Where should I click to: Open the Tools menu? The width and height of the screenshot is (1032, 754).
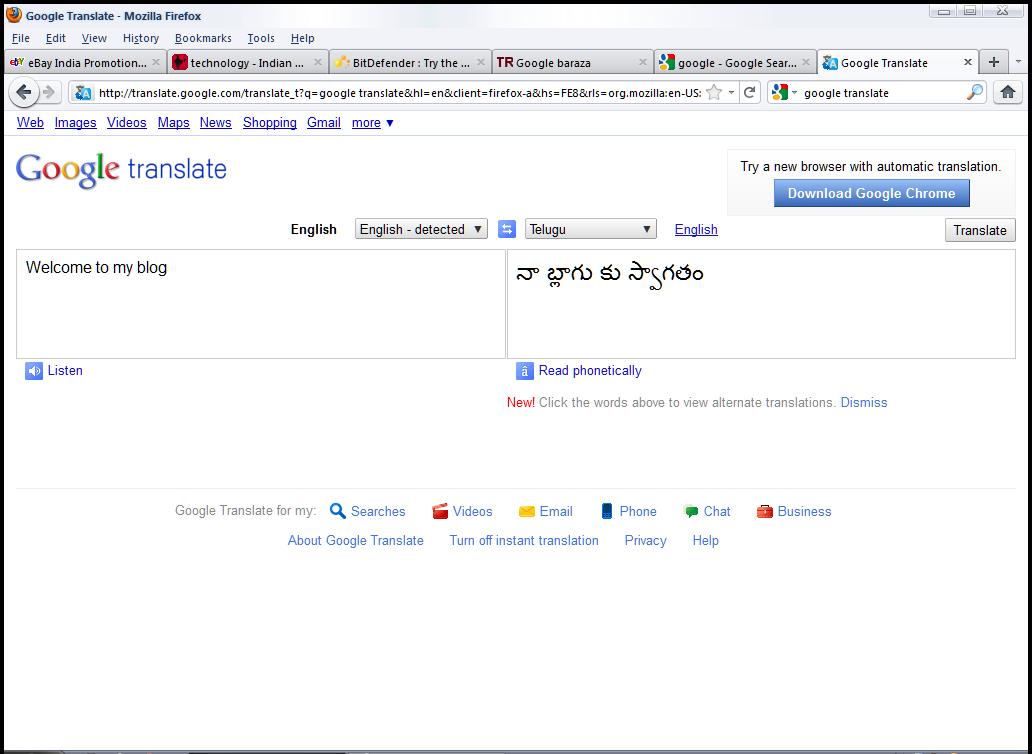261,38
